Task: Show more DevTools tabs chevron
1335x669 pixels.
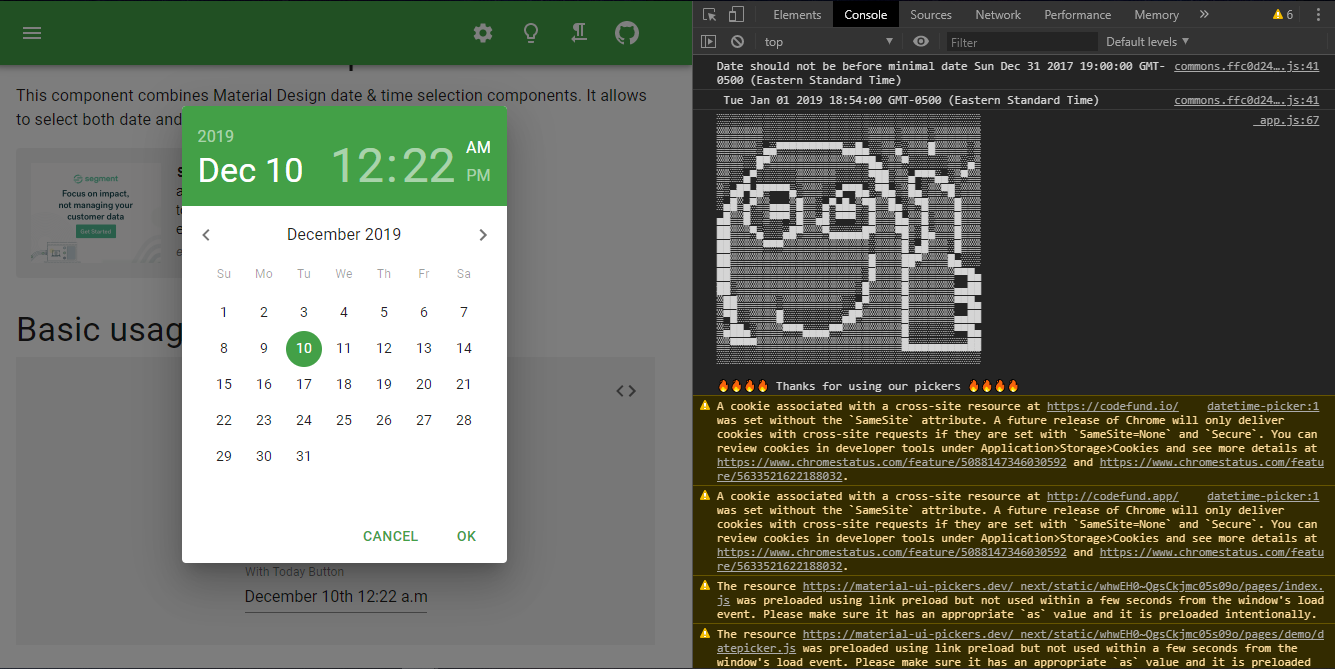Action: pos(1204,14)
